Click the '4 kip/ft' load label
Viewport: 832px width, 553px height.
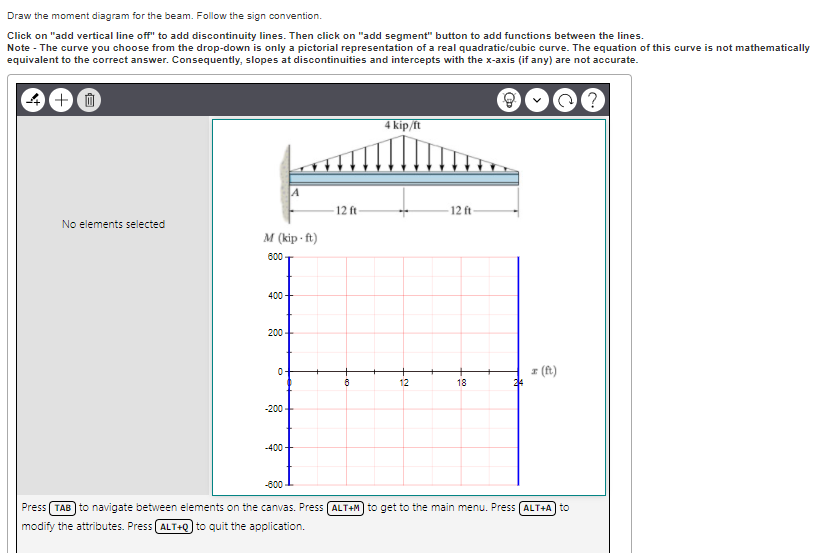tap(402, 125)
